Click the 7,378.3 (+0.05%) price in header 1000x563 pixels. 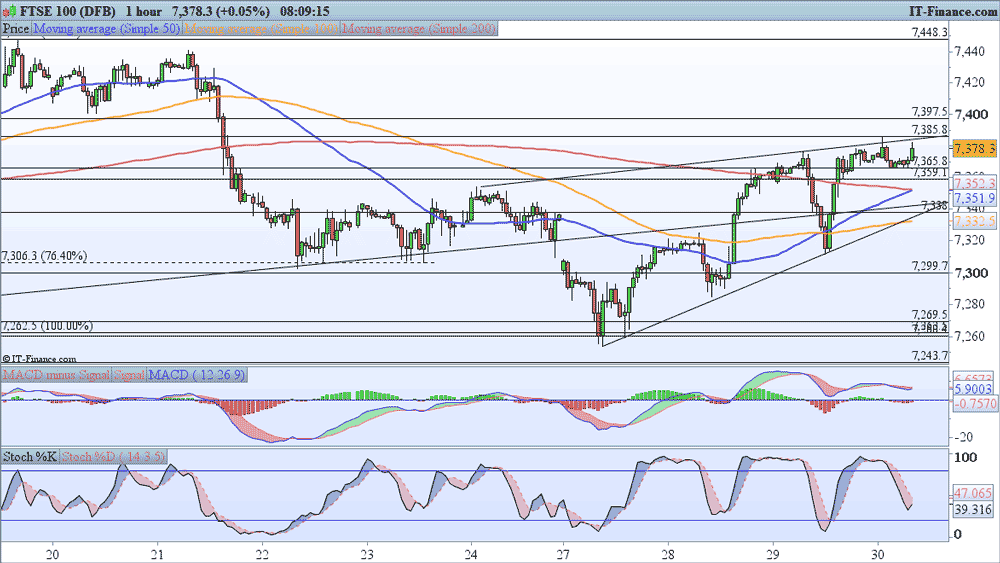coord(221,11)
